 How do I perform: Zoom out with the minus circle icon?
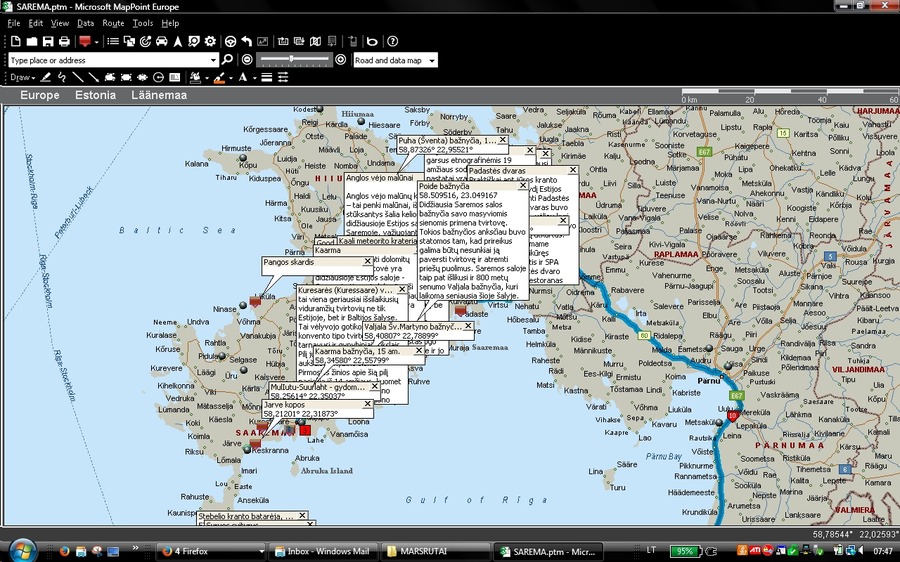tap(247, 59)
